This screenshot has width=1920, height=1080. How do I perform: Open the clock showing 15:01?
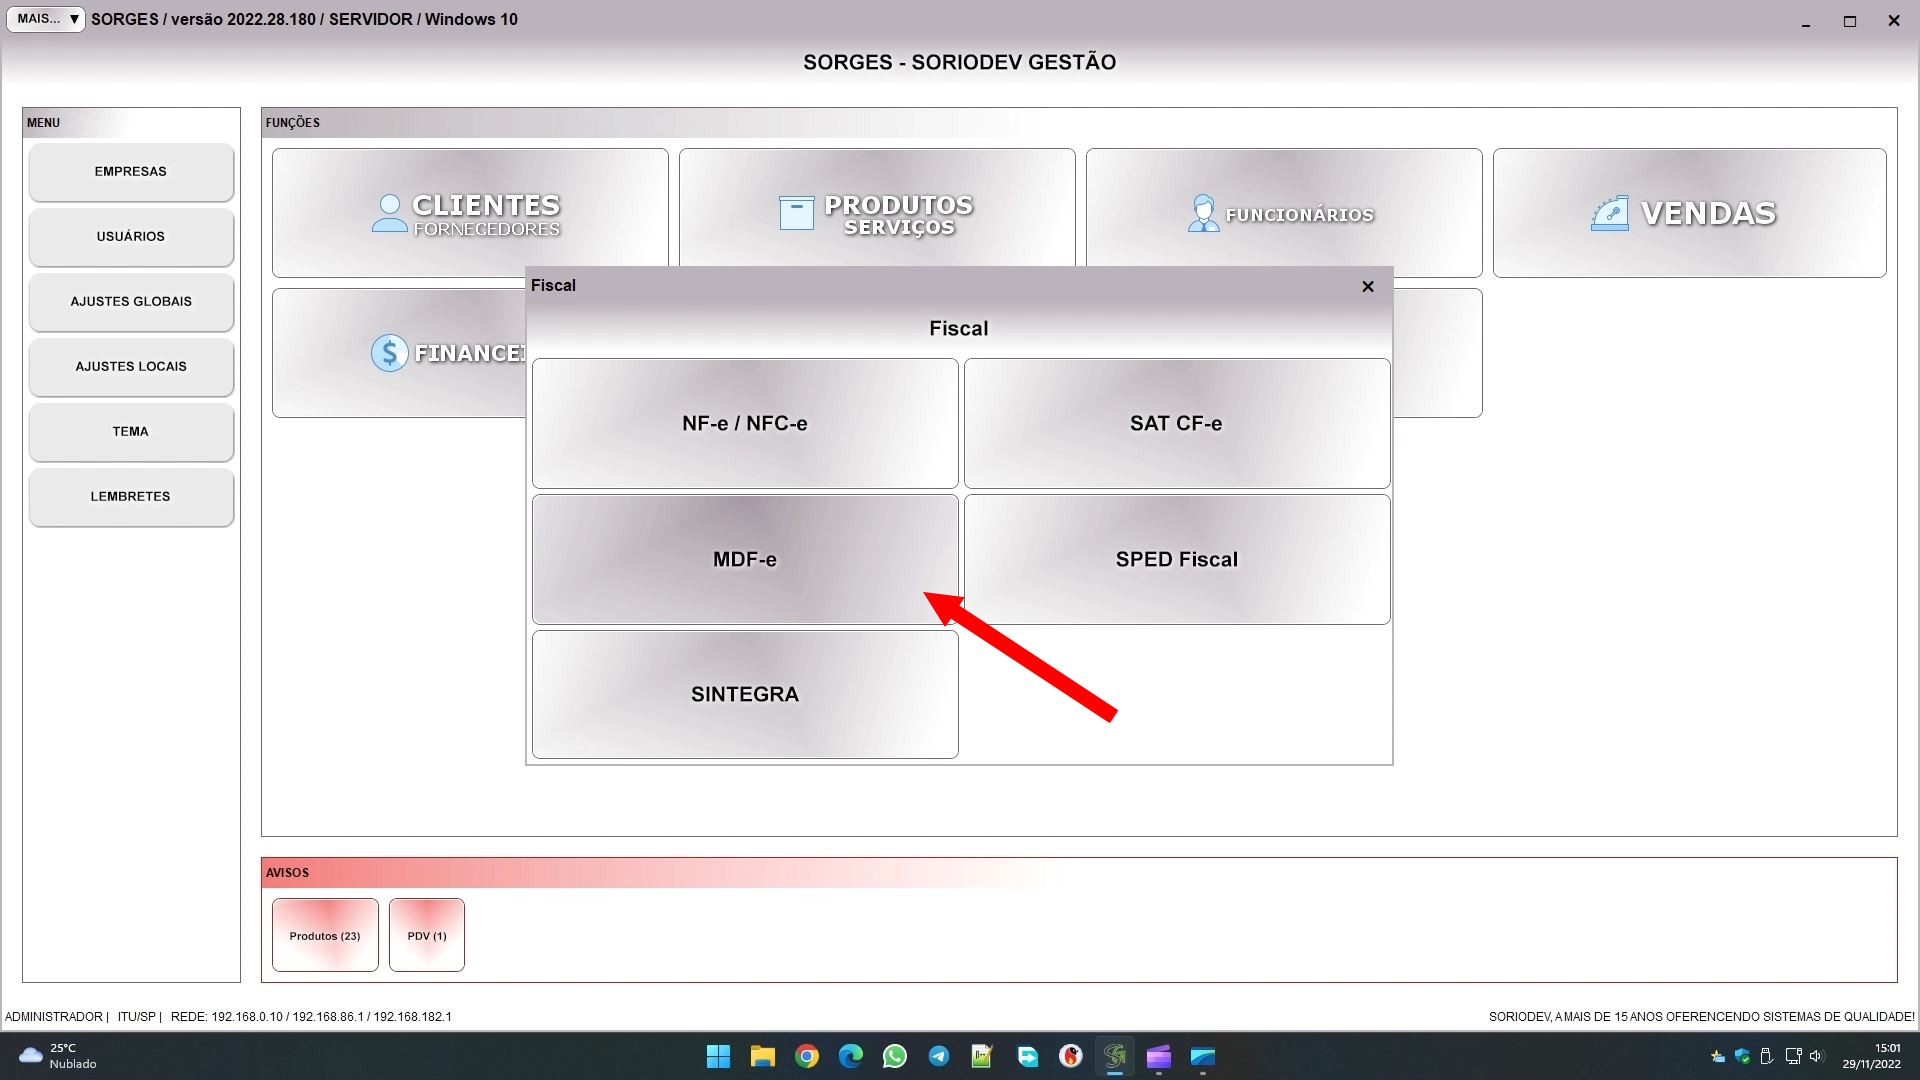(x=1872, y=1057)
